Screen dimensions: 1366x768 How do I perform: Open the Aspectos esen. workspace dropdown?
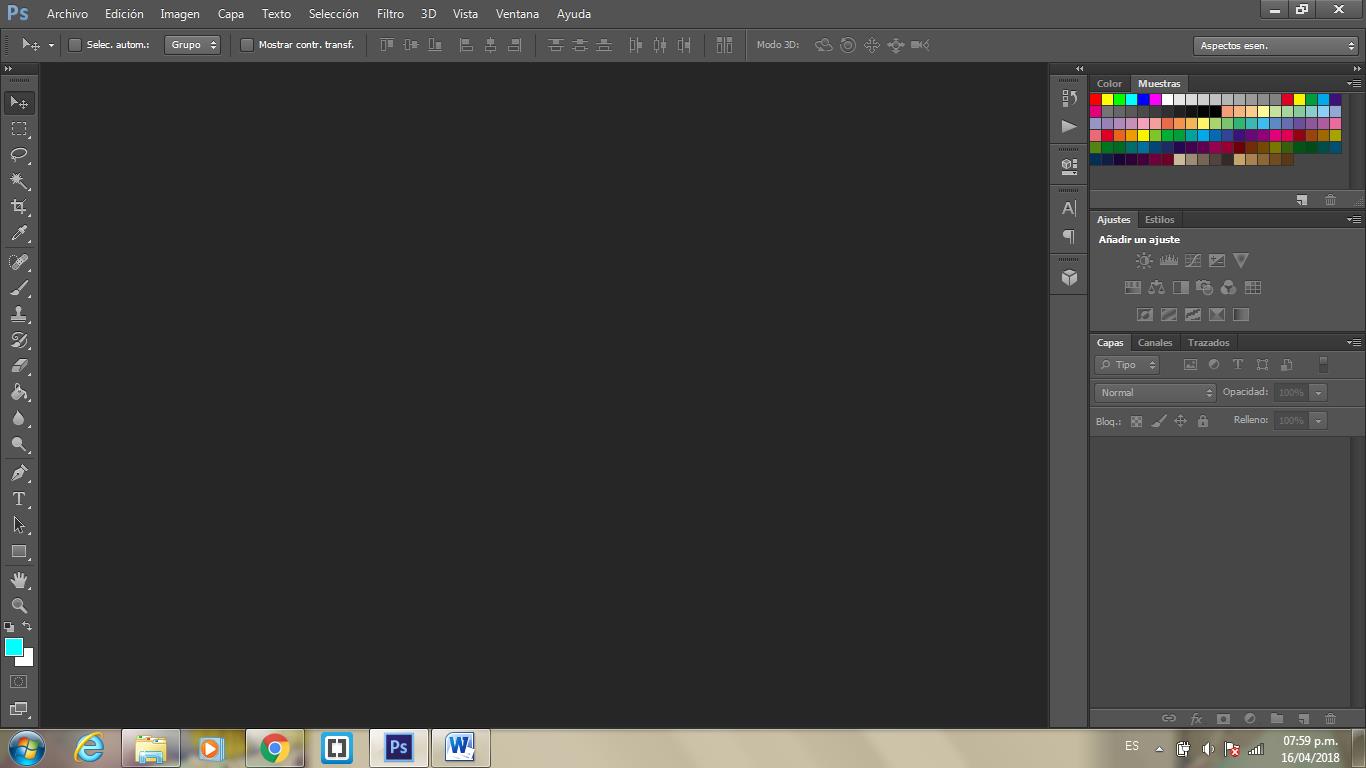click(x=1275, y=46)
